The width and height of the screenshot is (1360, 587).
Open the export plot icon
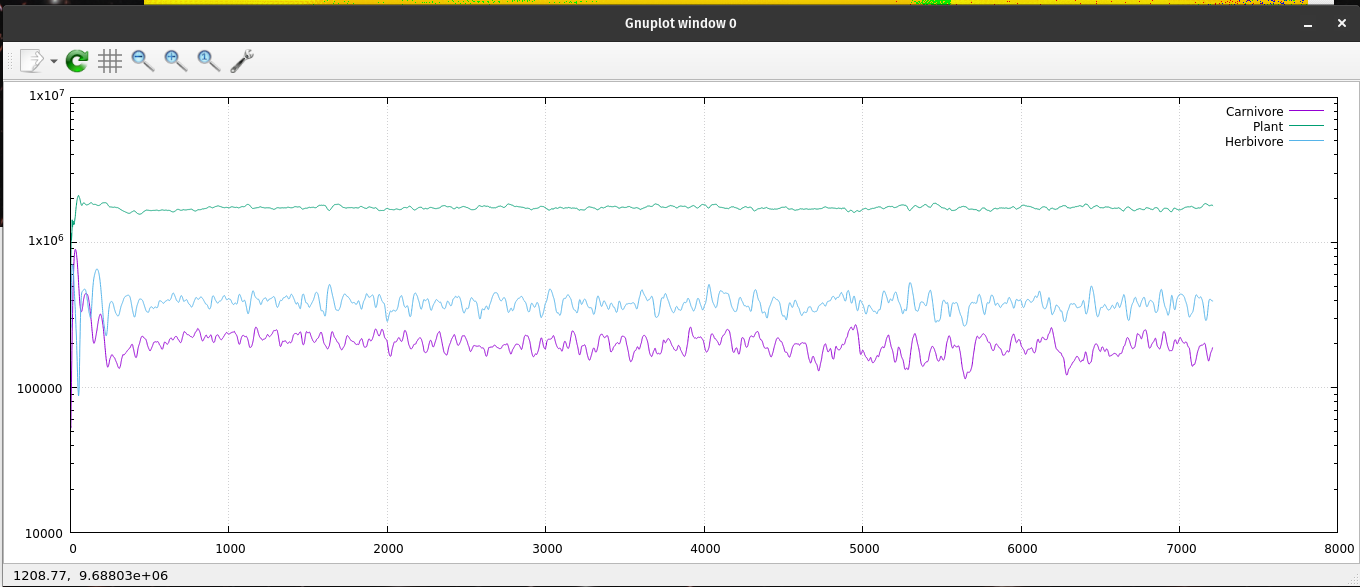point(31,61)
